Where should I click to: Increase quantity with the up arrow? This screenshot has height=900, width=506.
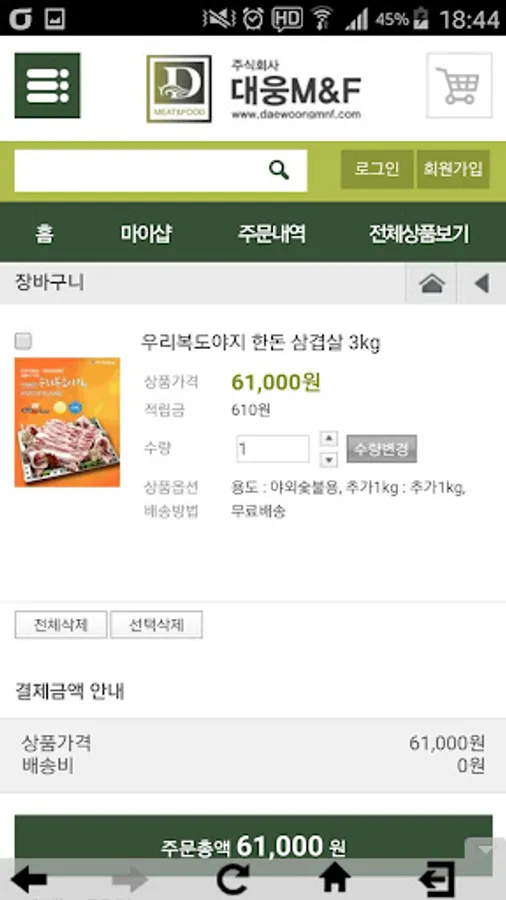click(328, 440)
